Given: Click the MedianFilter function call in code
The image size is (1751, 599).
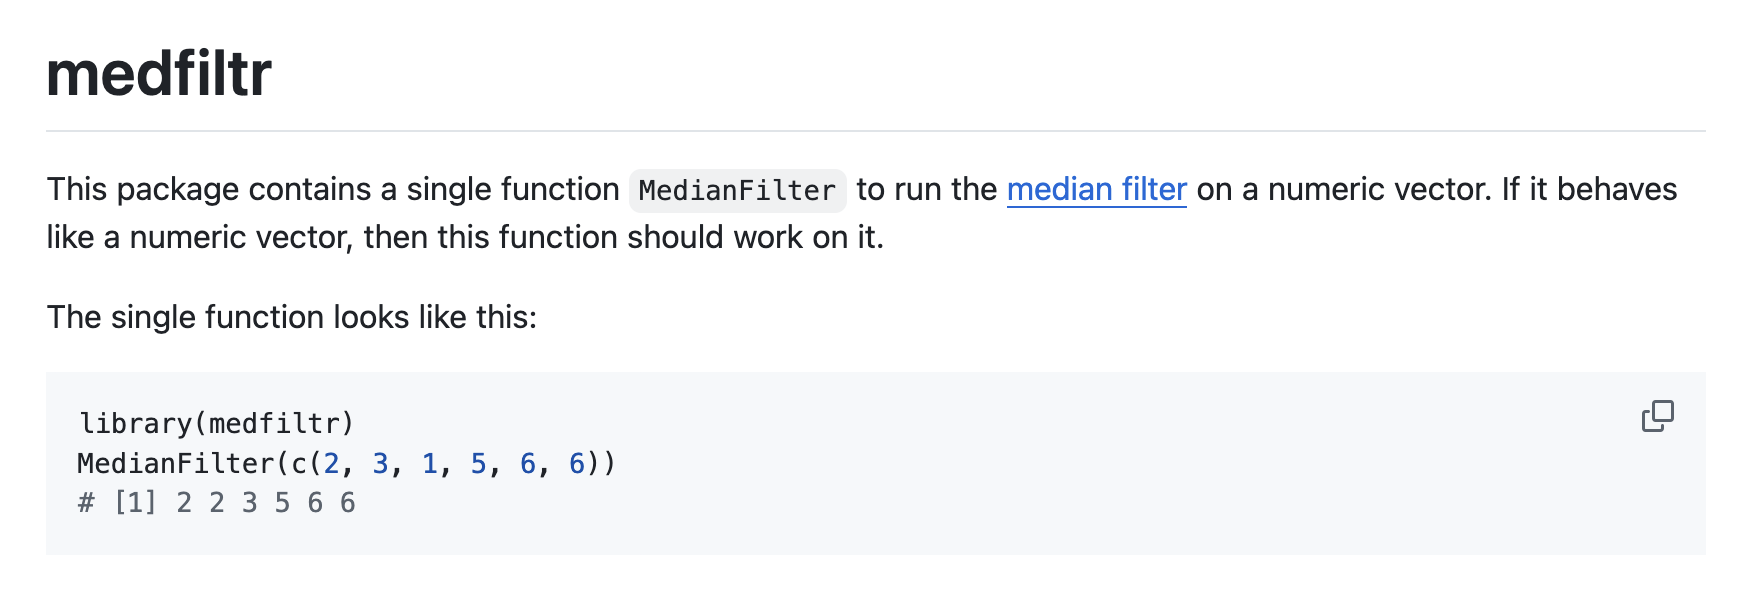Looking at the screenshot, I should pyautogui.click(x=175, y=463).
